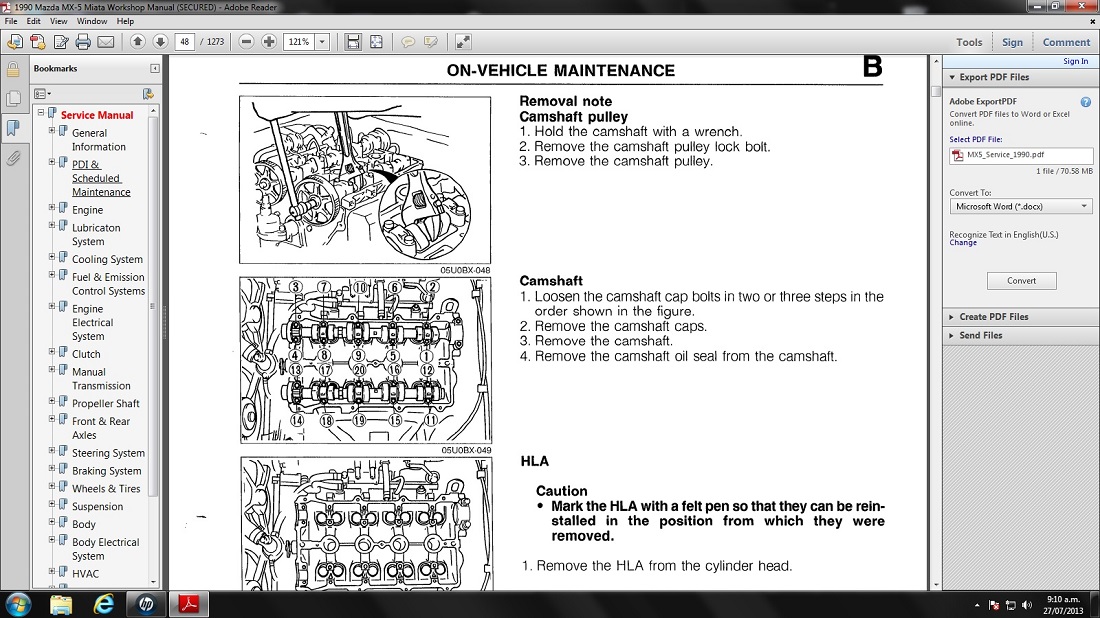The height and width of the screenshot is (618, 1100).
Task: Open the Window menu
Action: tap(92, 21)
